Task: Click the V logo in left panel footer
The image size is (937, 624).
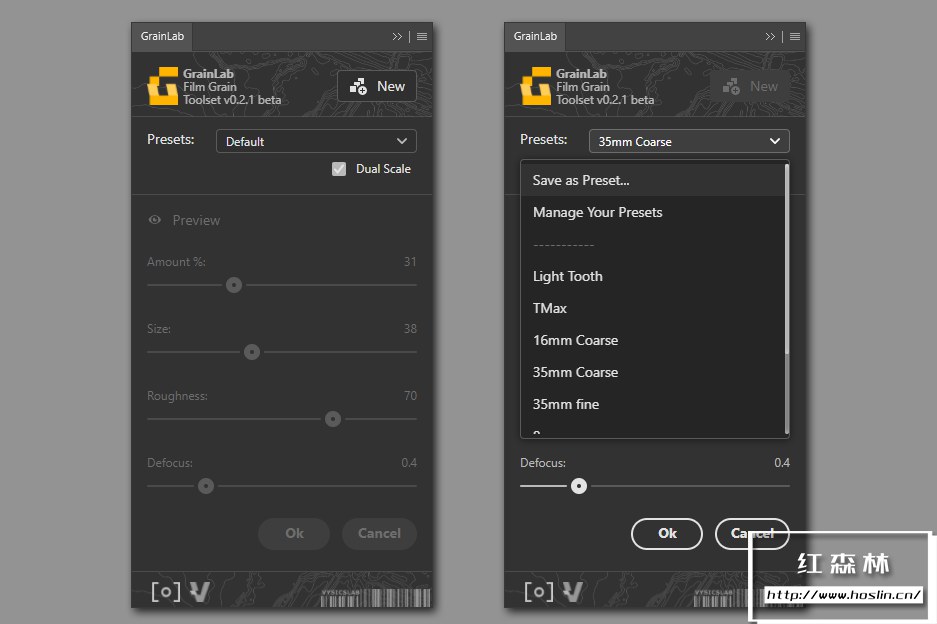Action: point(200,592)
